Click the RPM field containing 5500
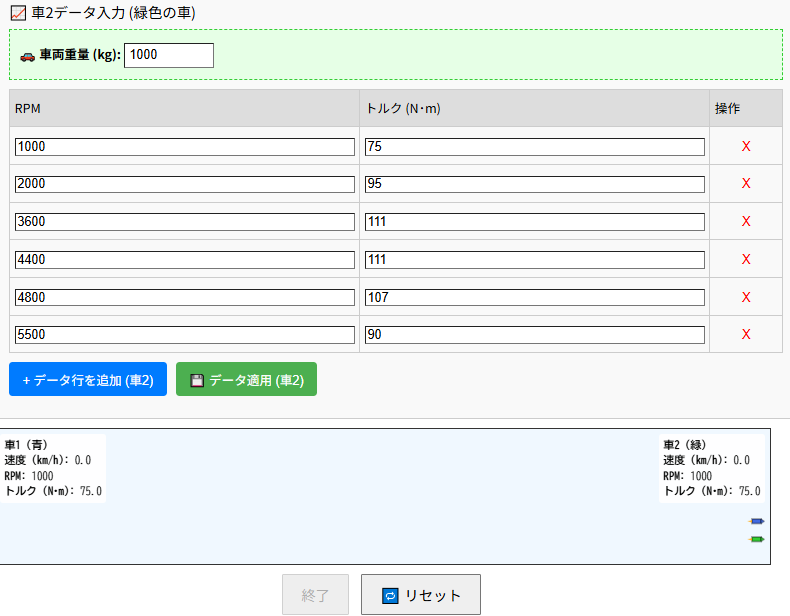The width and height of the screenshot is (790, 616). pyautogui.click(x=185, y=334)
